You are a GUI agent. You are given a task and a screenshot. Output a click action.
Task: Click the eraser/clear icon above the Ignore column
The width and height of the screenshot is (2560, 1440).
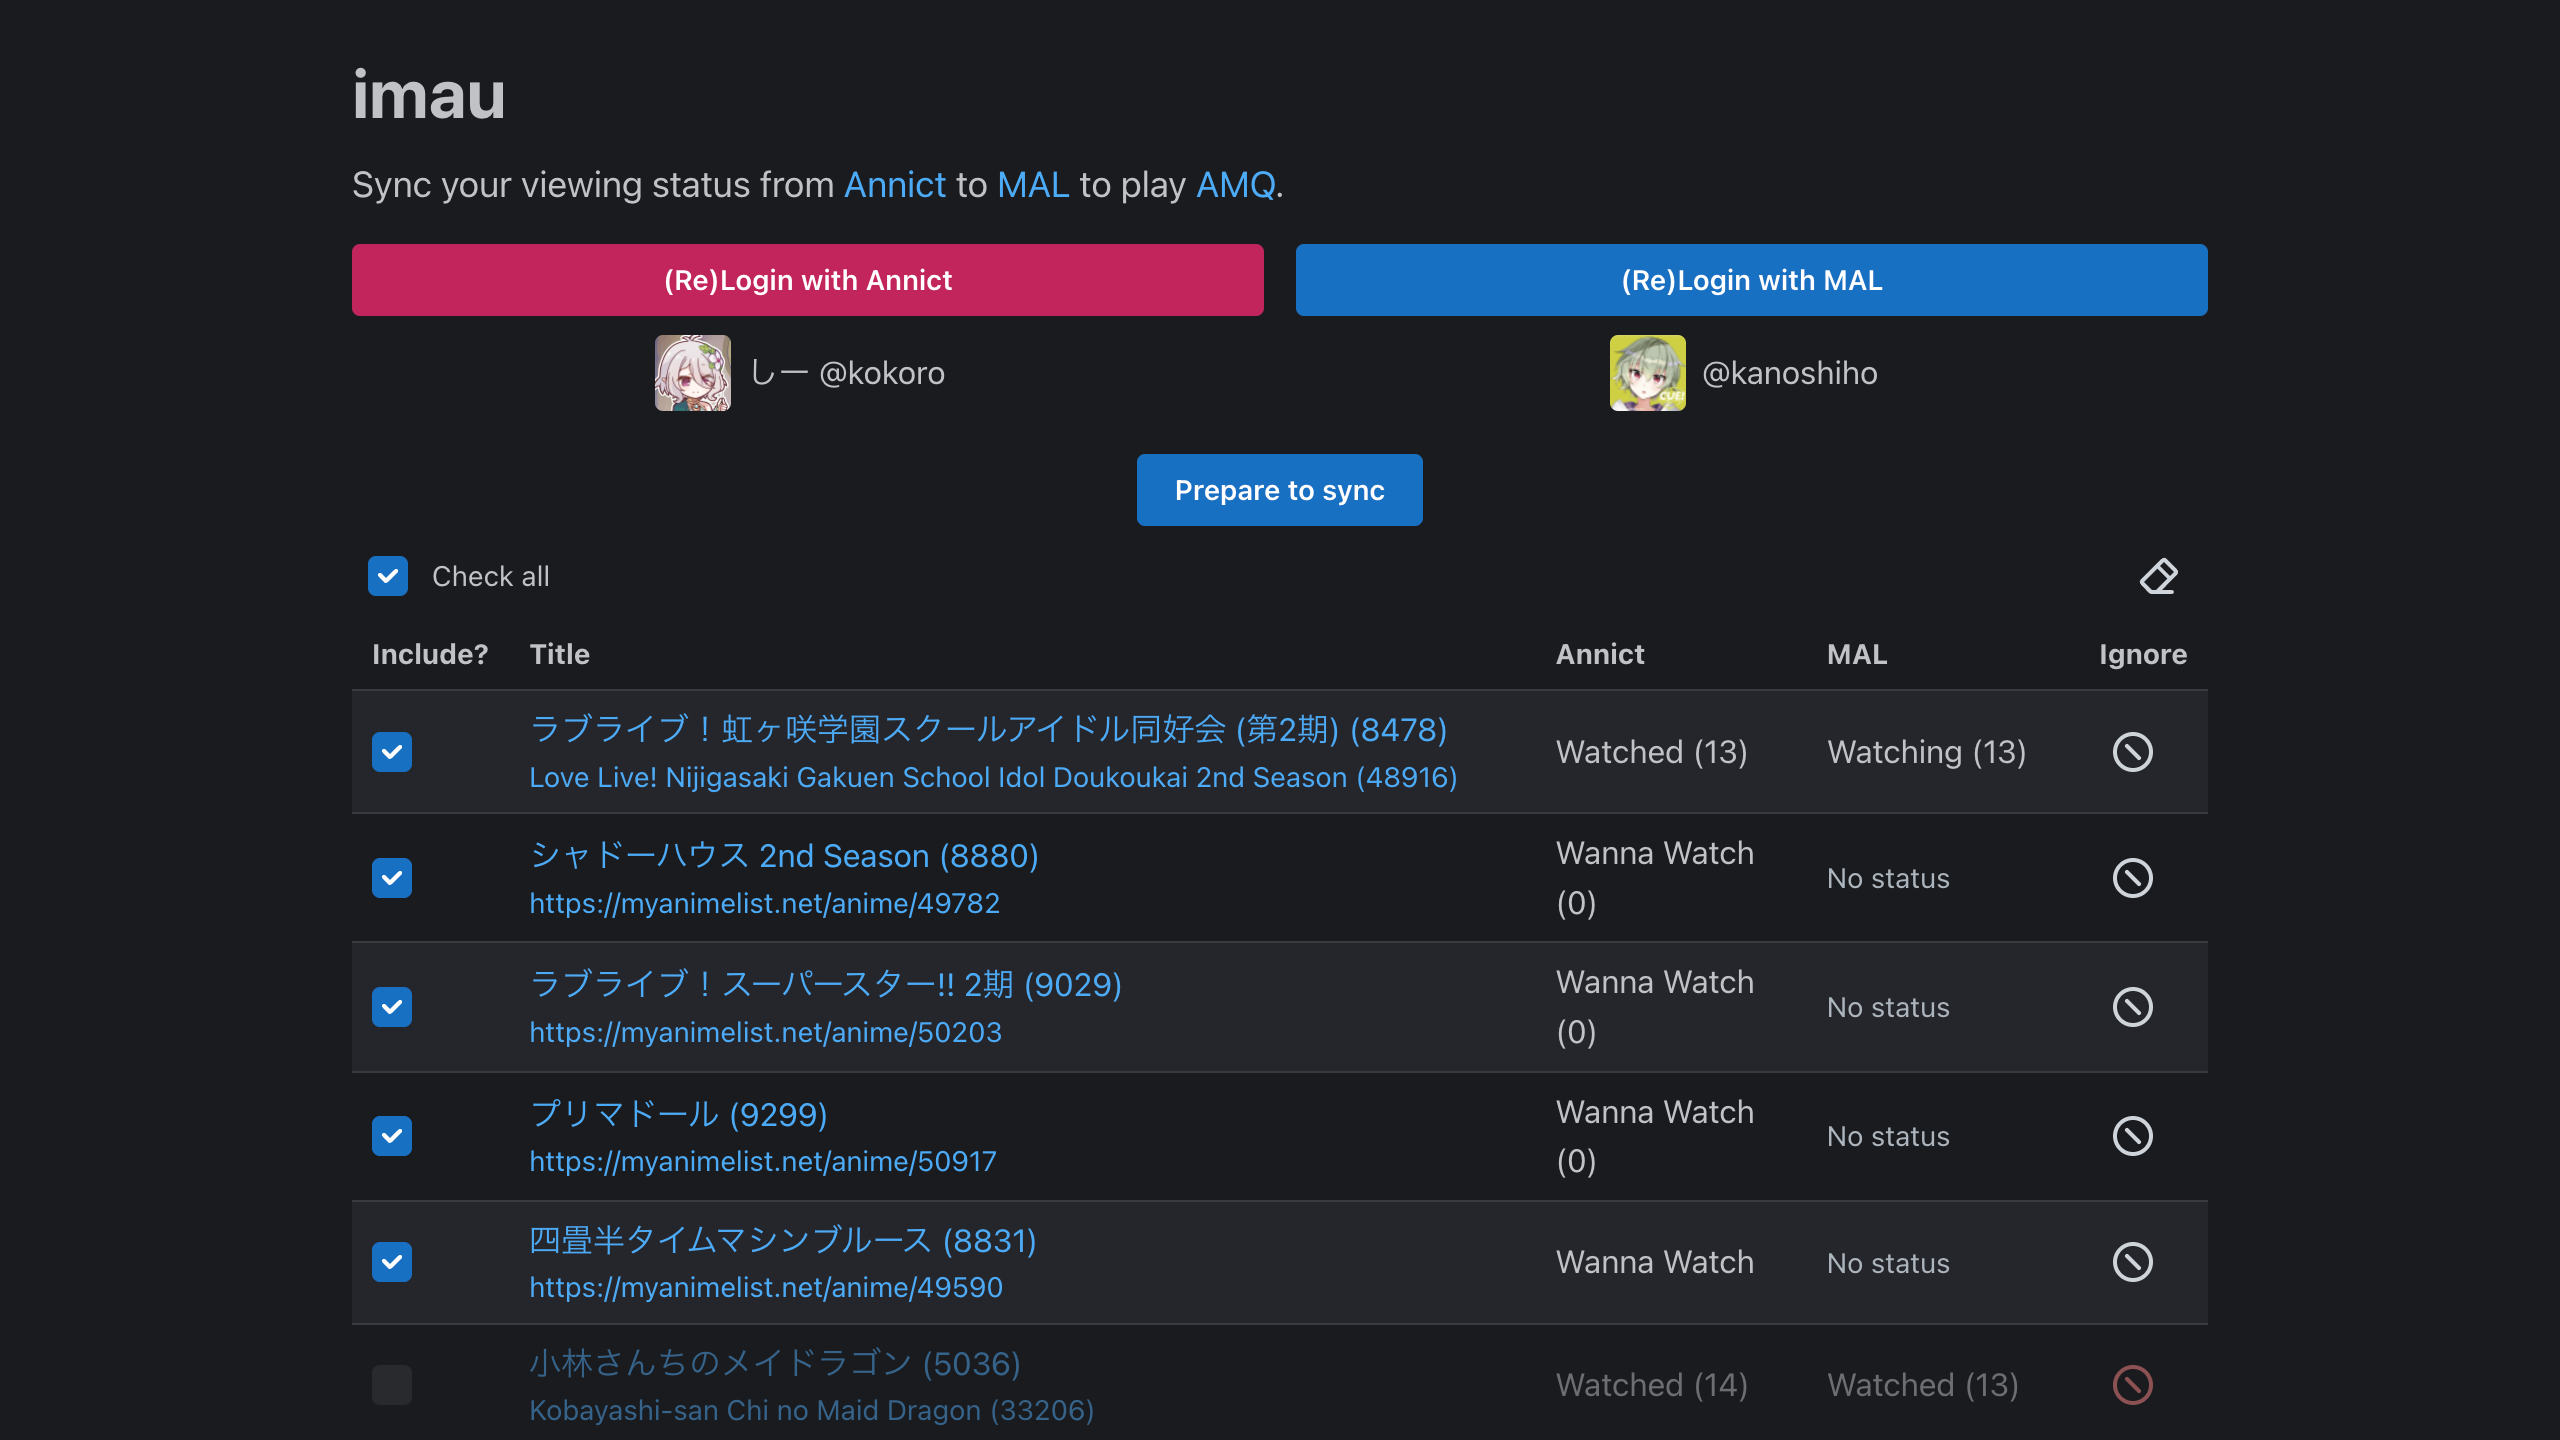pos(2157,577)
